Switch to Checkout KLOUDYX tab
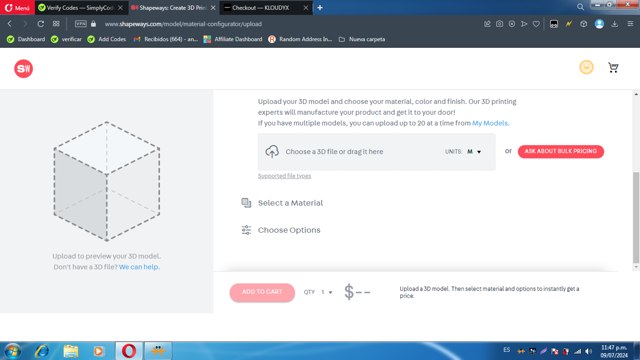640x360 pixels. 261,8
